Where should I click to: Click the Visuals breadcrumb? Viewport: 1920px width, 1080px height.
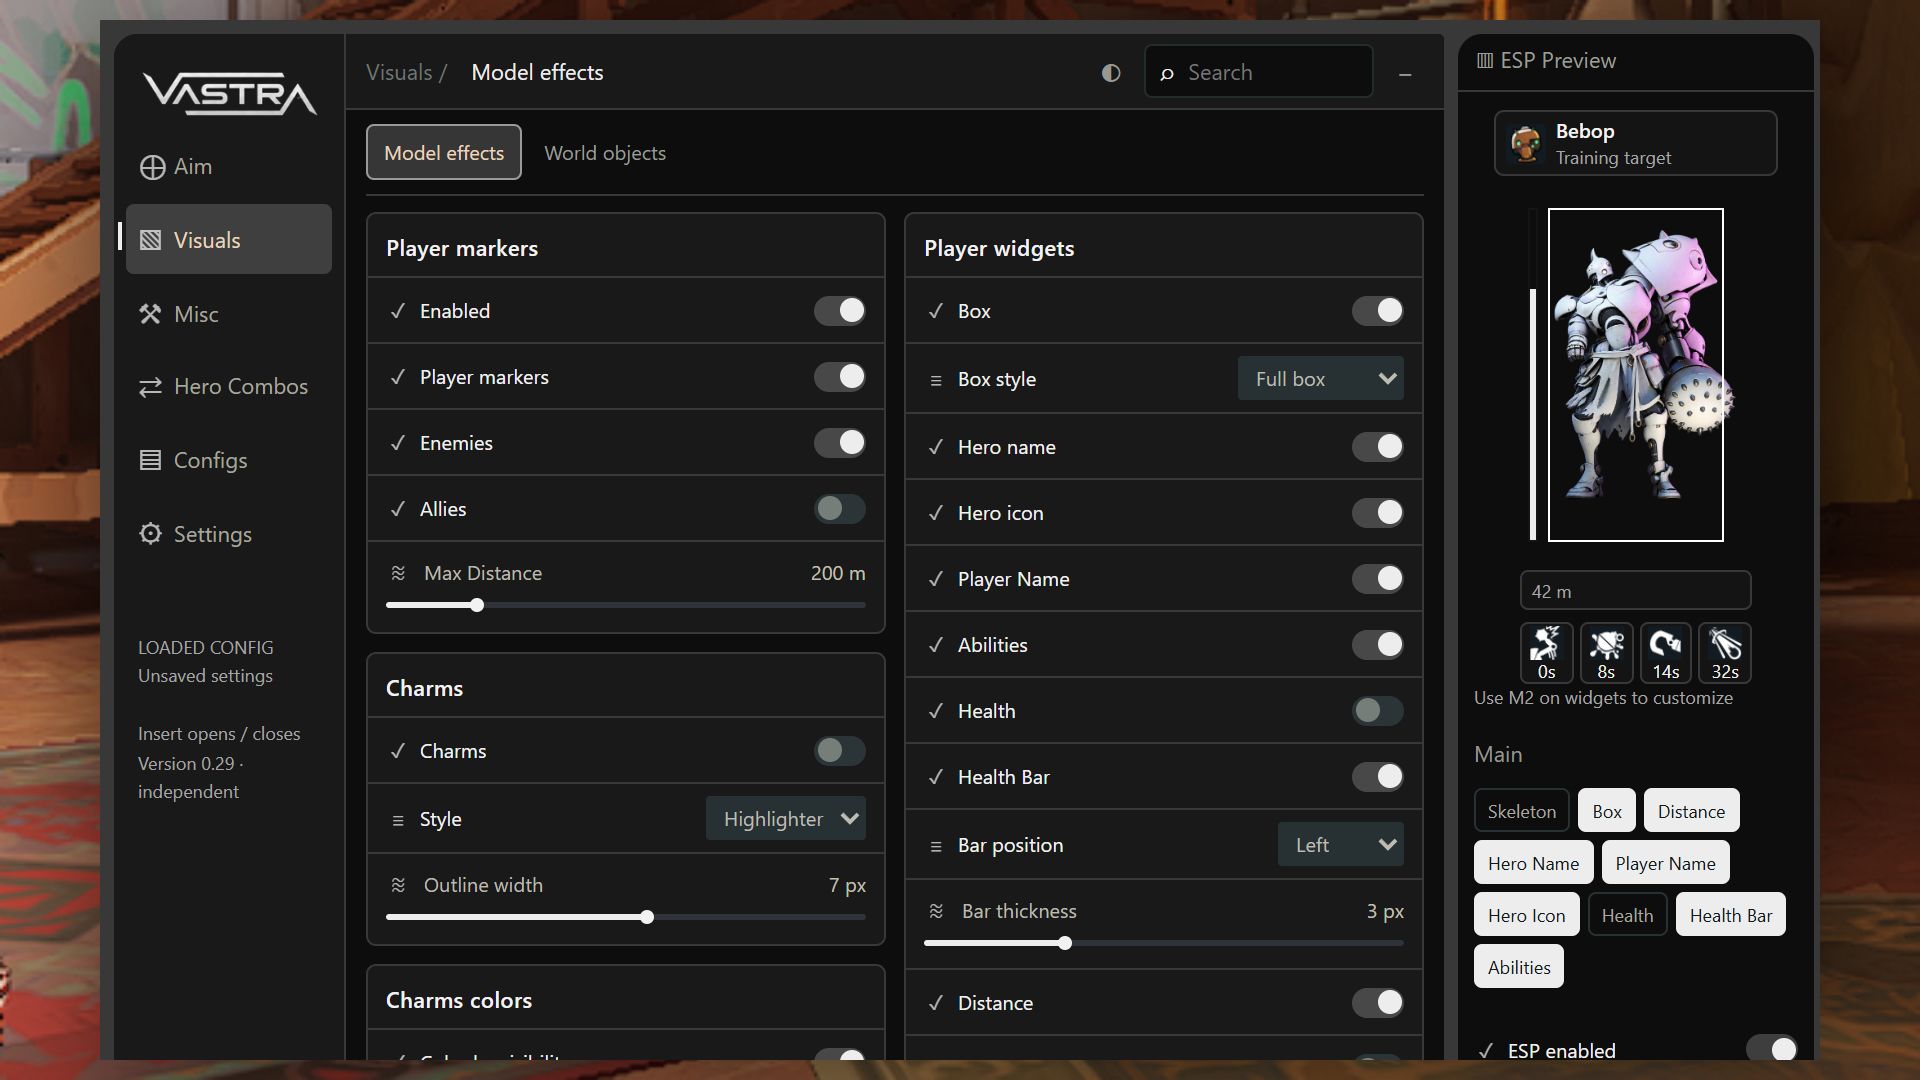point(399,73)
